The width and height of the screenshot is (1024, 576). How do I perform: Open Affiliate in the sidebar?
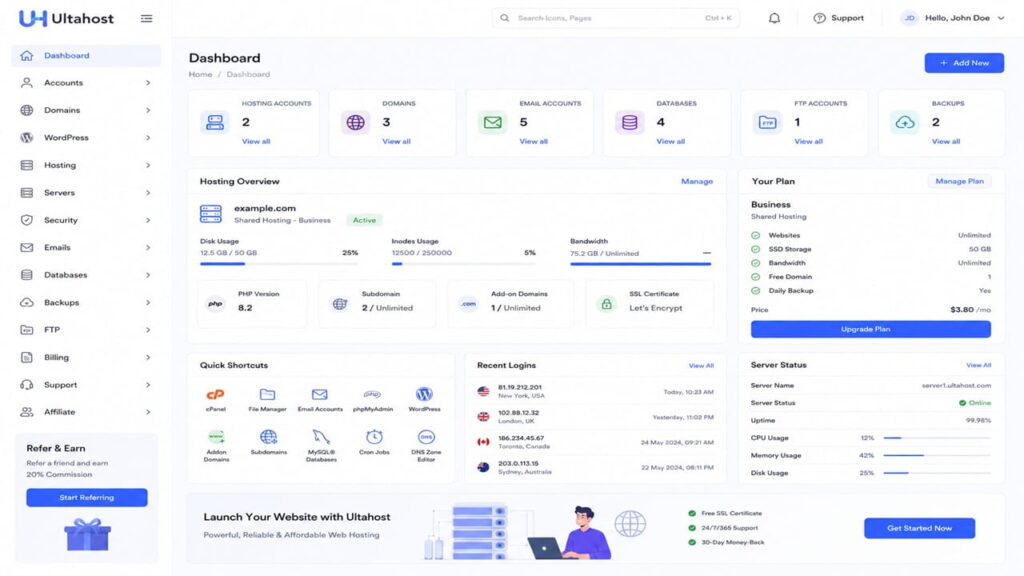point(86,412)
